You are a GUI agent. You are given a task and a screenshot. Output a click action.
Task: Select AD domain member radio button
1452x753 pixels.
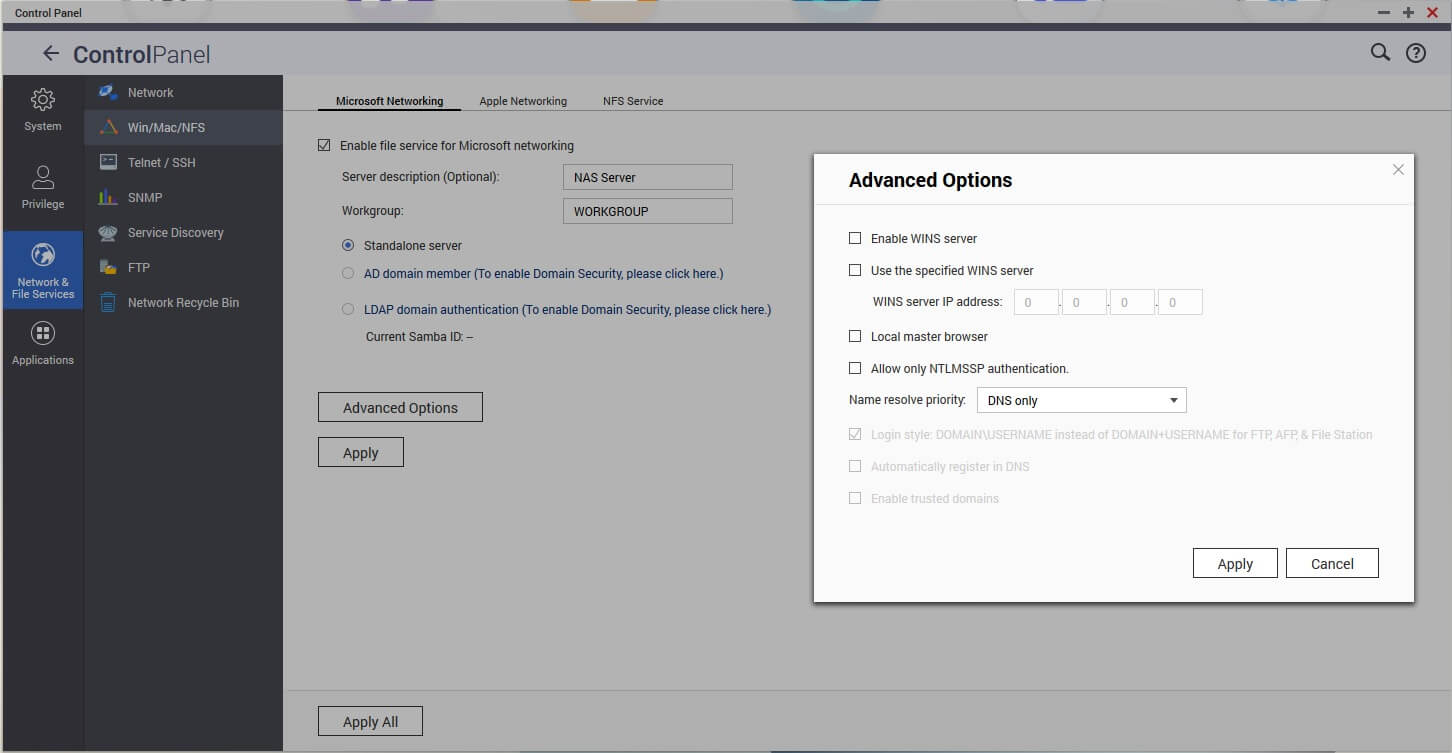(x=348, y=273)
